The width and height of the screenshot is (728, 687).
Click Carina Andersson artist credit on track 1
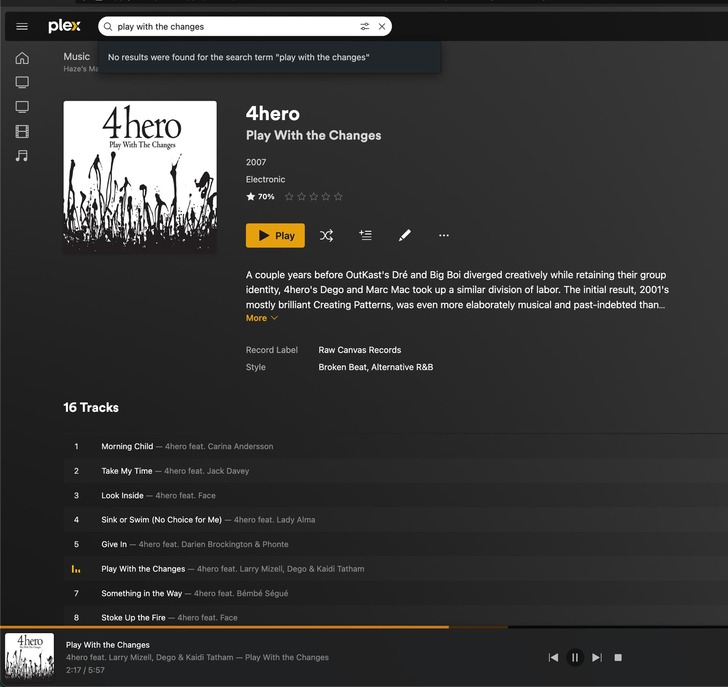pyautogui.click(x=240, y=446)
